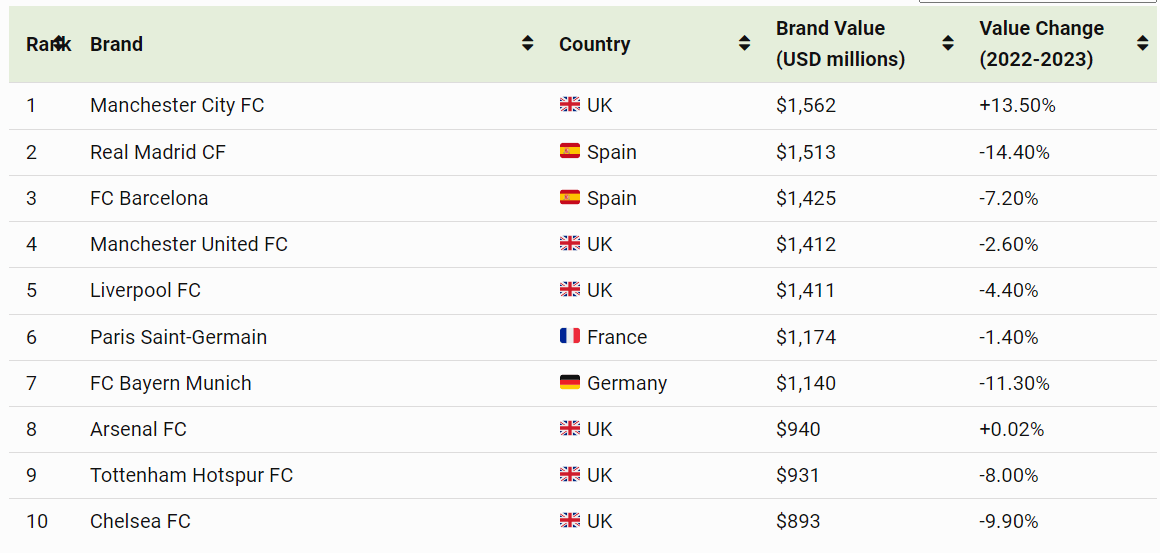Select Paris Saint-Germain in the table

click(178, 337)
